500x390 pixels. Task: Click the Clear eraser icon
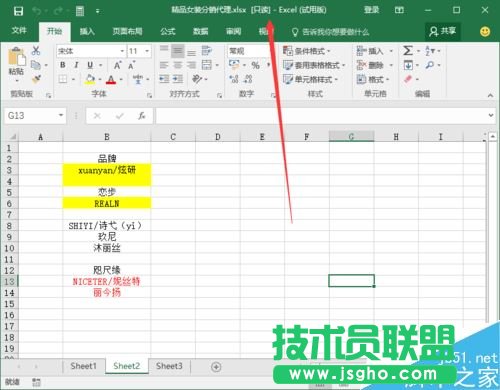[408, 79]
